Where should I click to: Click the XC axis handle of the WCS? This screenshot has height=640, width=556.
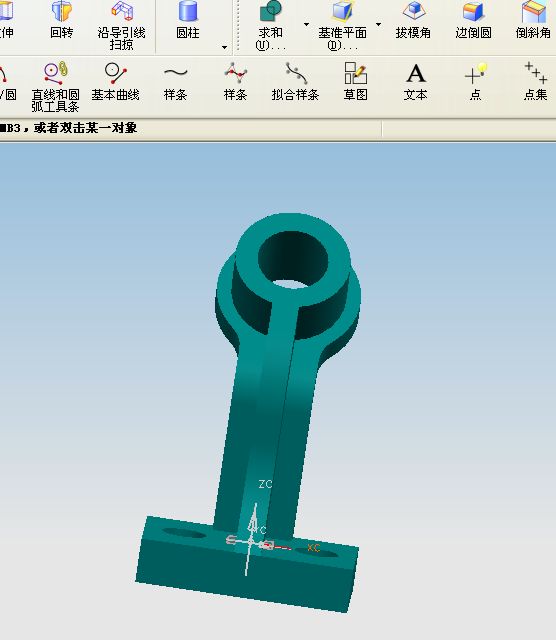pyautogui.click(x=313, y=548)
